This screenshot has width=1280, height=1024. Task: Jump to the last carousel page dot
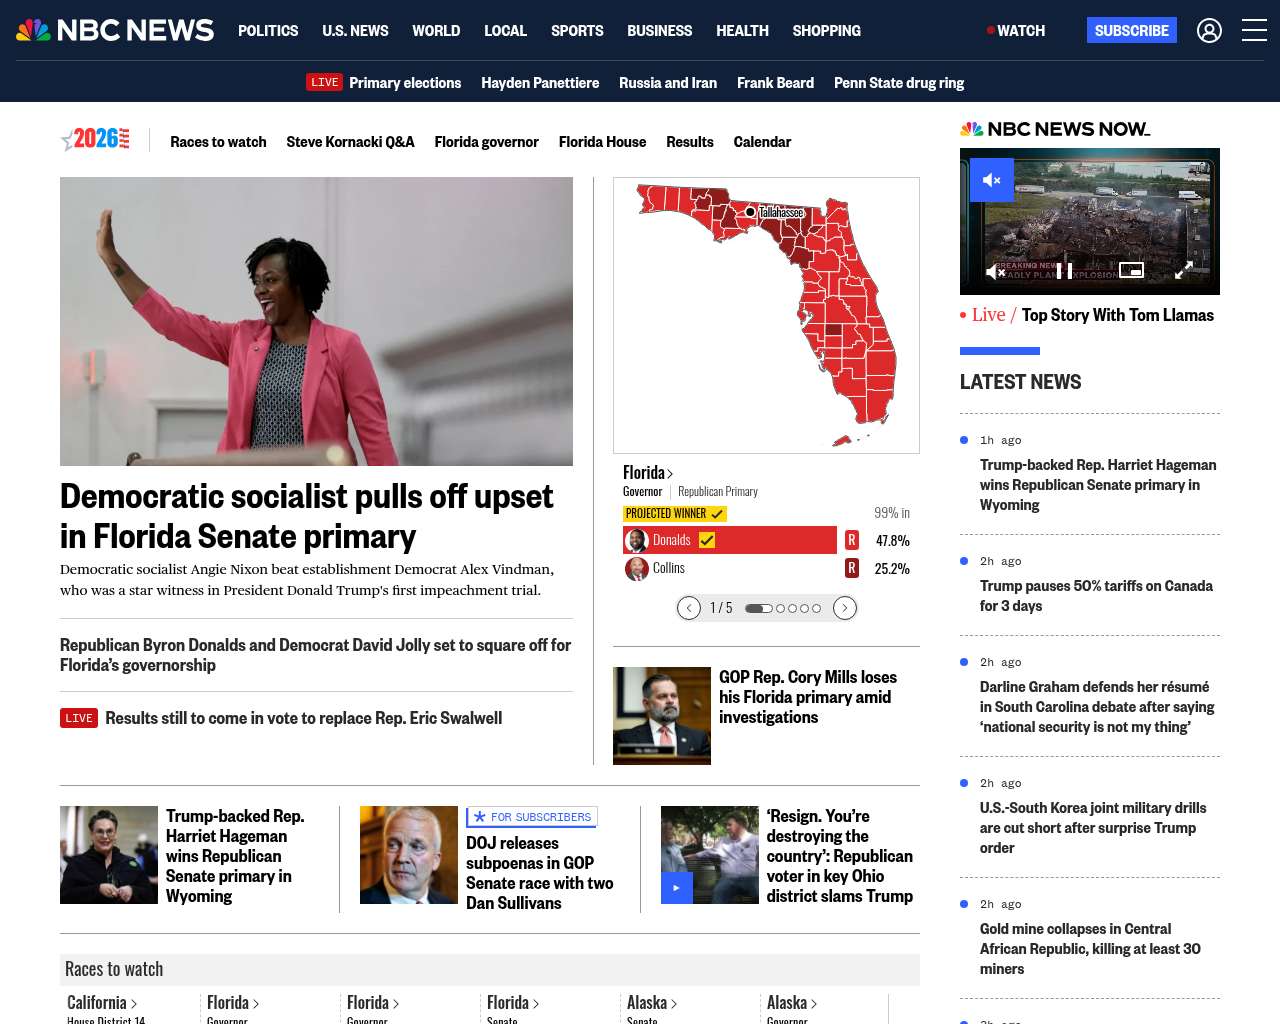817,608
